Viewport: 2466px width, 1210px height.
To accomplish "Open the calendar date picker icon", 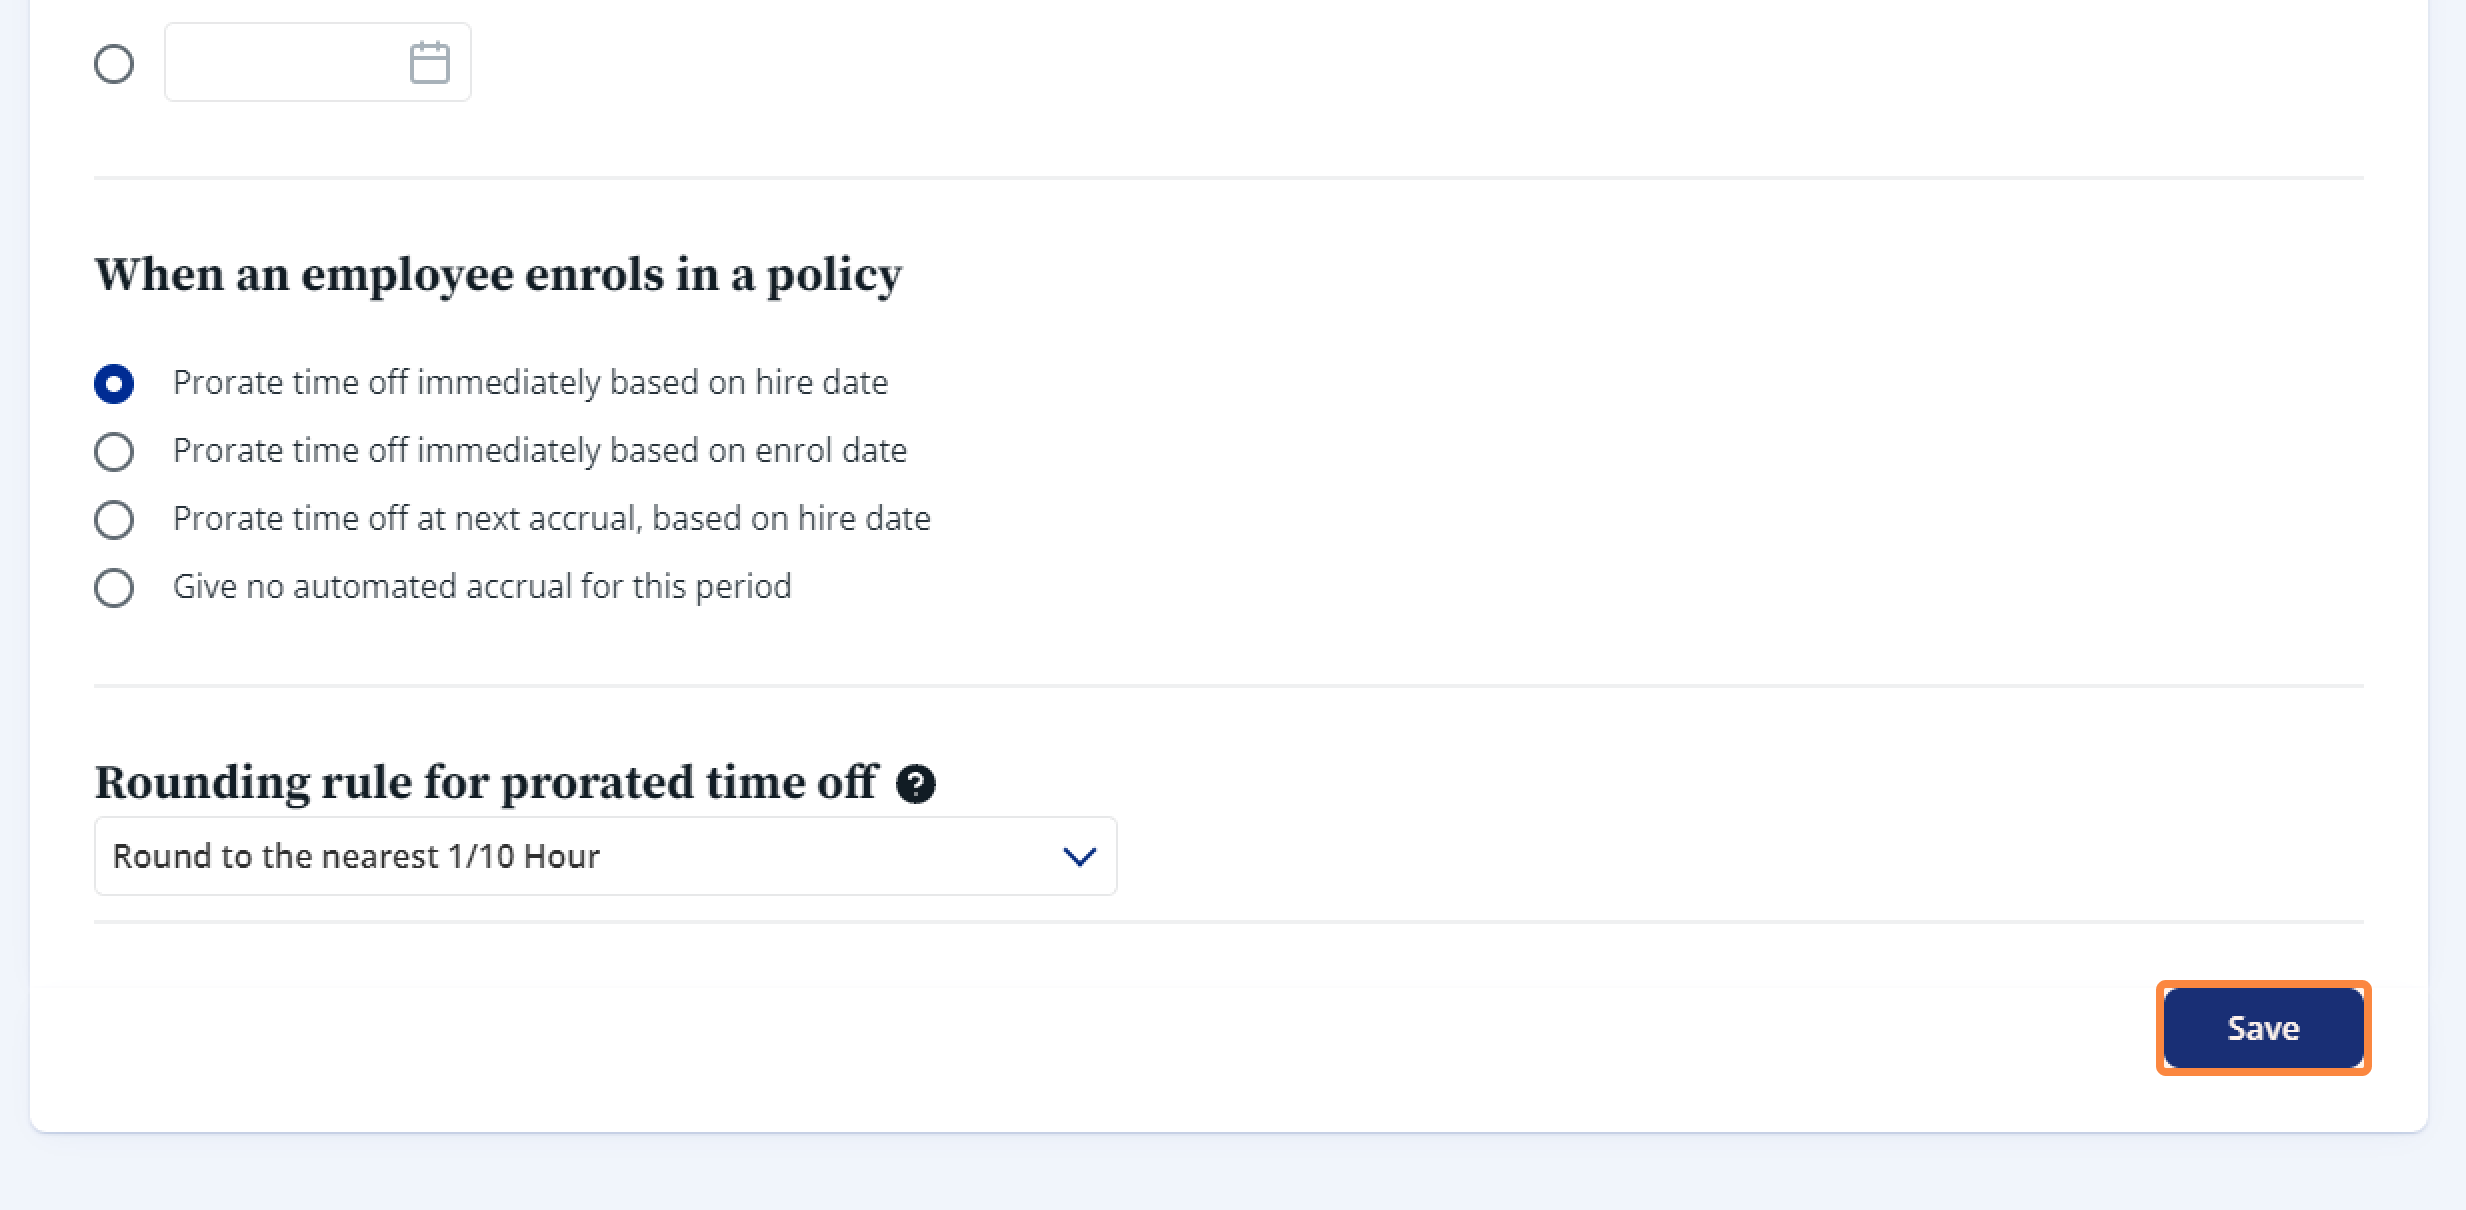I will tap(430, 62).
